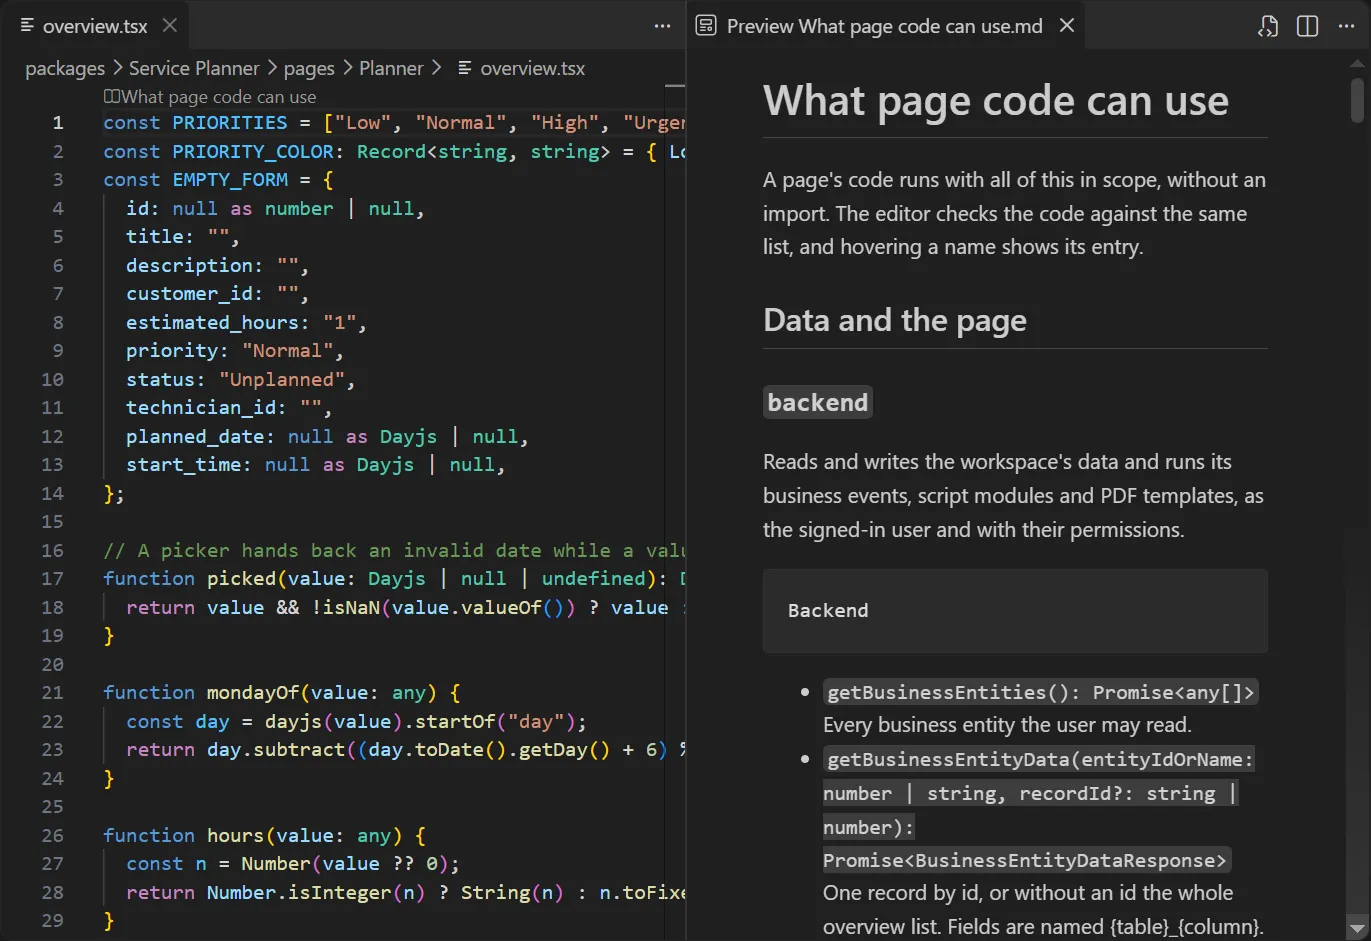Click line number 1 in the gutter

pos(58,123)
